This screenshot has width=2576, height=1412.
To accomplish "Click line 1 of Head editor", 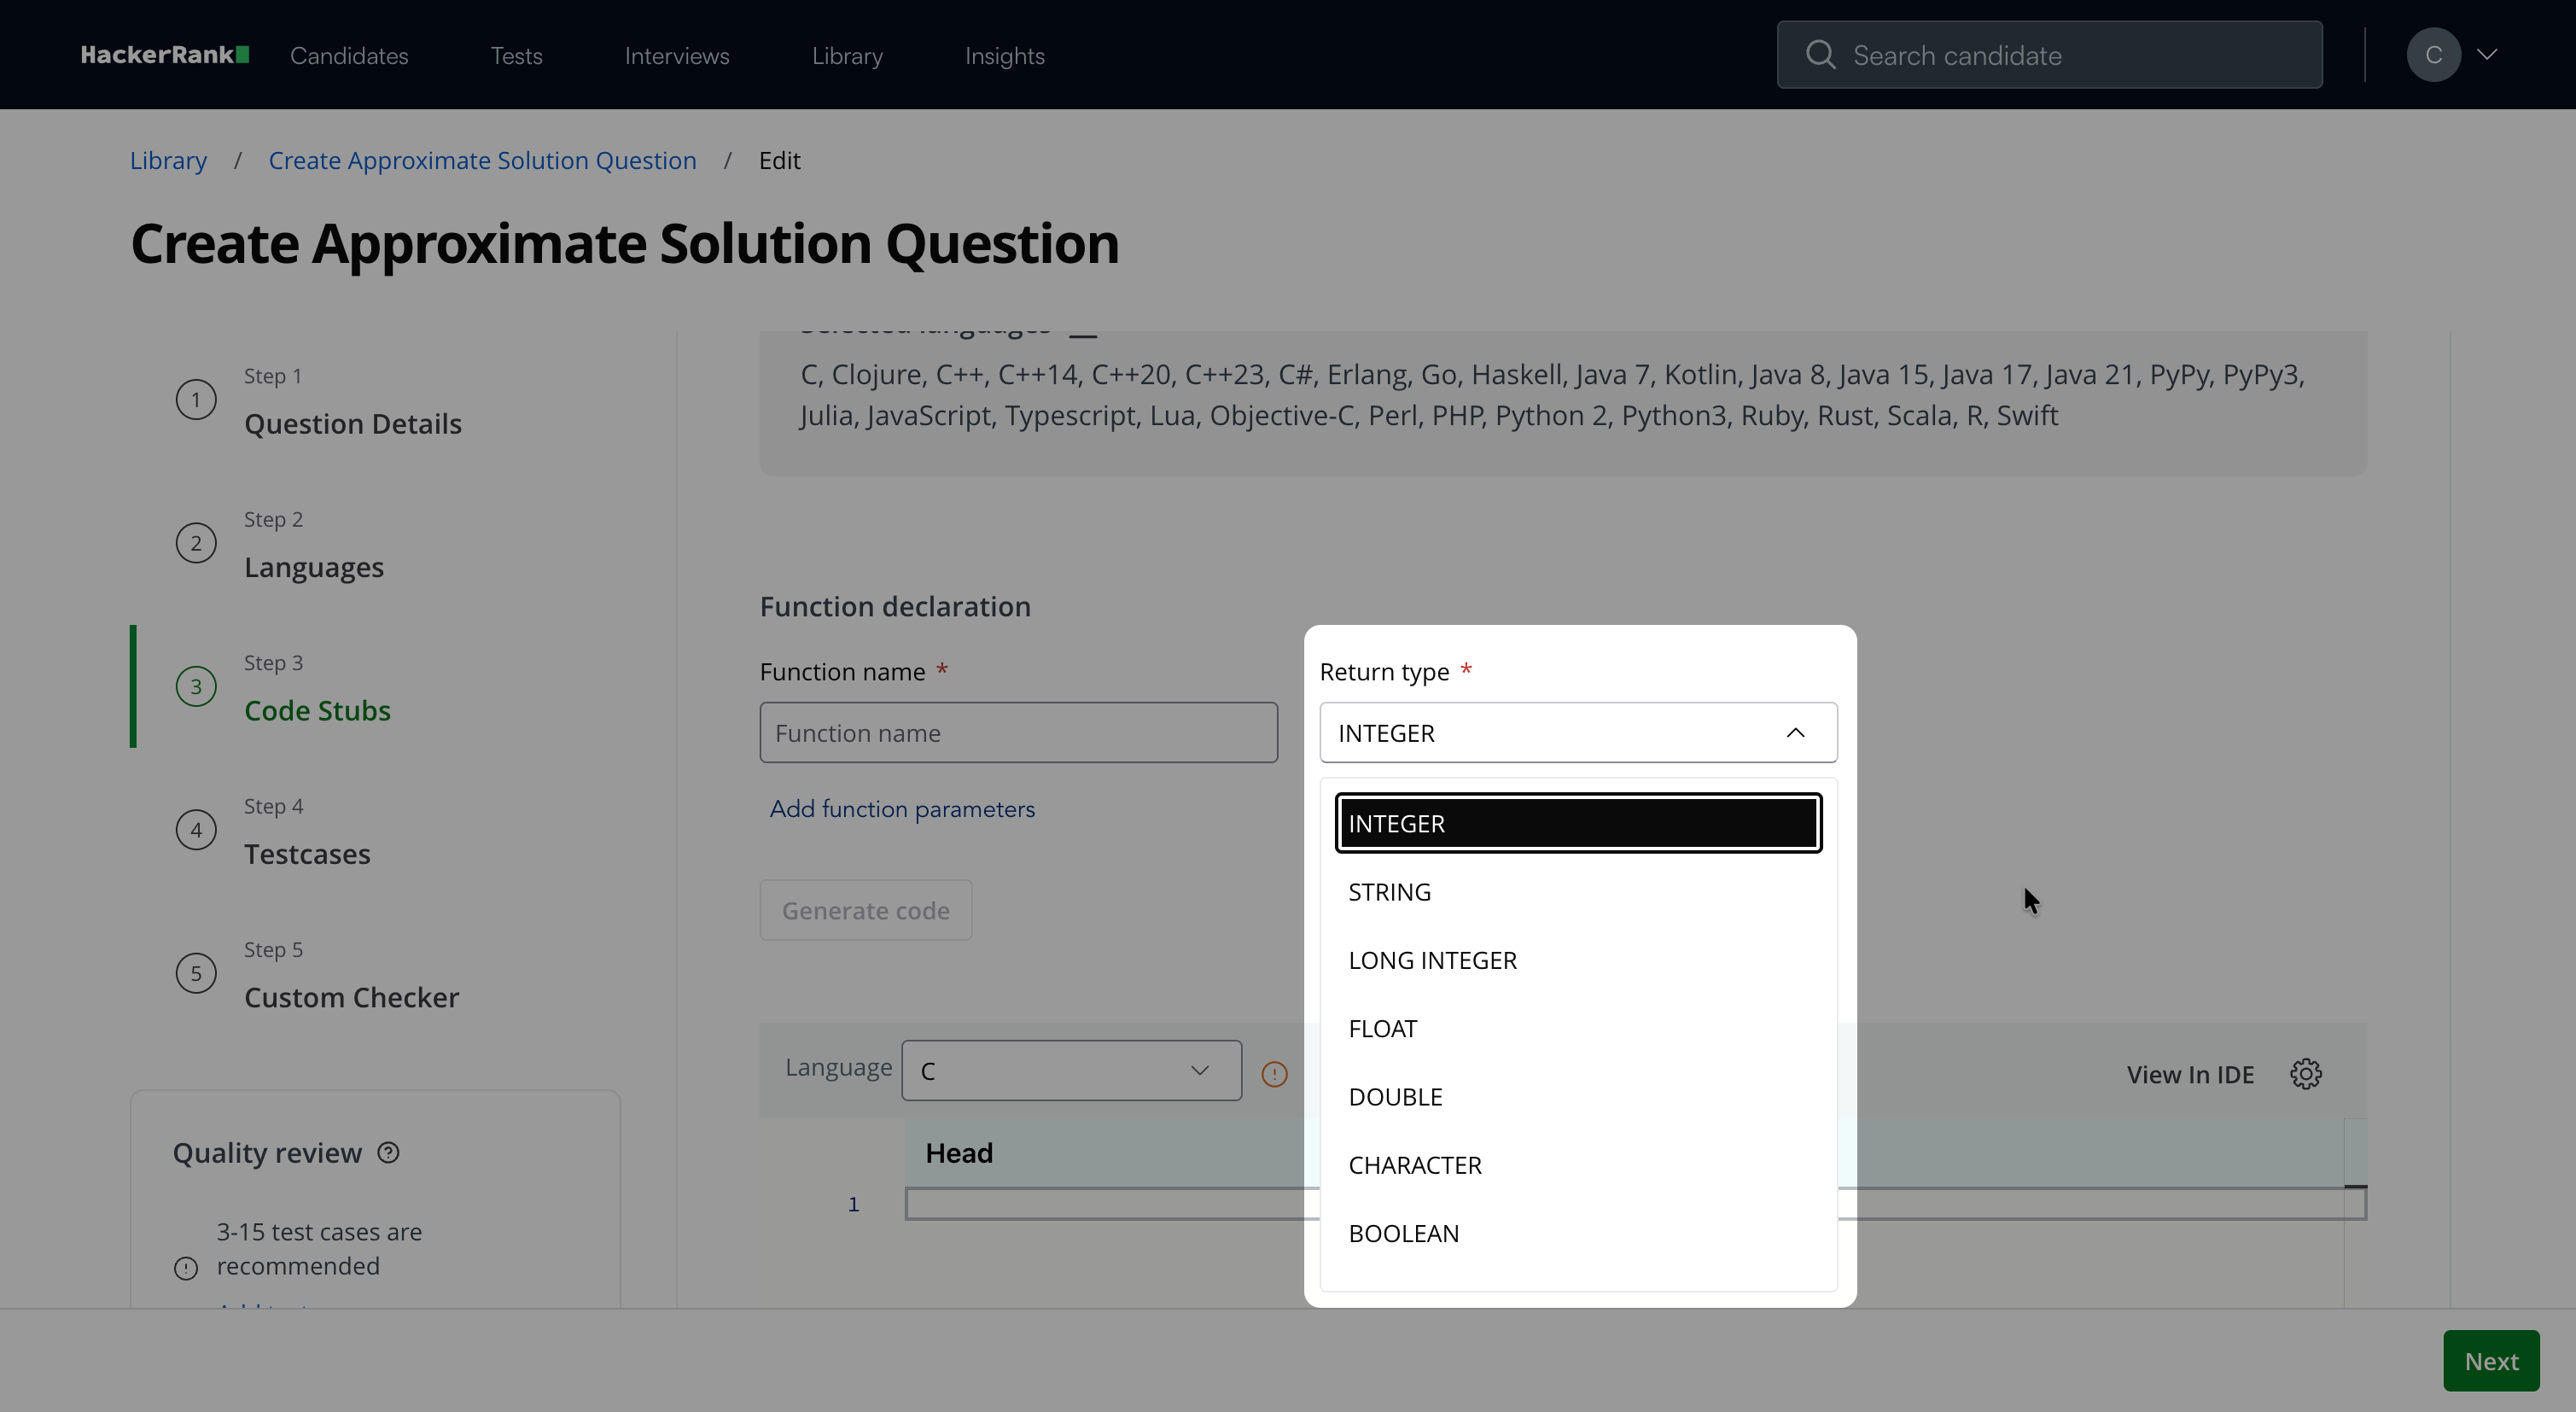I will (1635, 1204).
